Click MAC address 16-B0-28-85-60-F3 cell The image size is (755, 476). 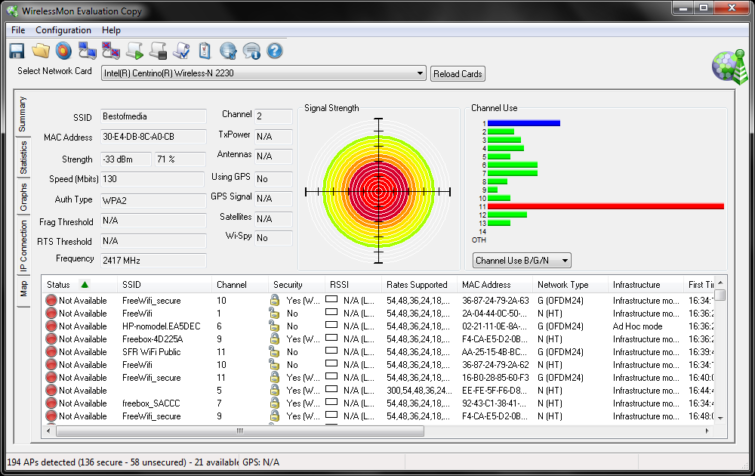click(x=495, y=378)
